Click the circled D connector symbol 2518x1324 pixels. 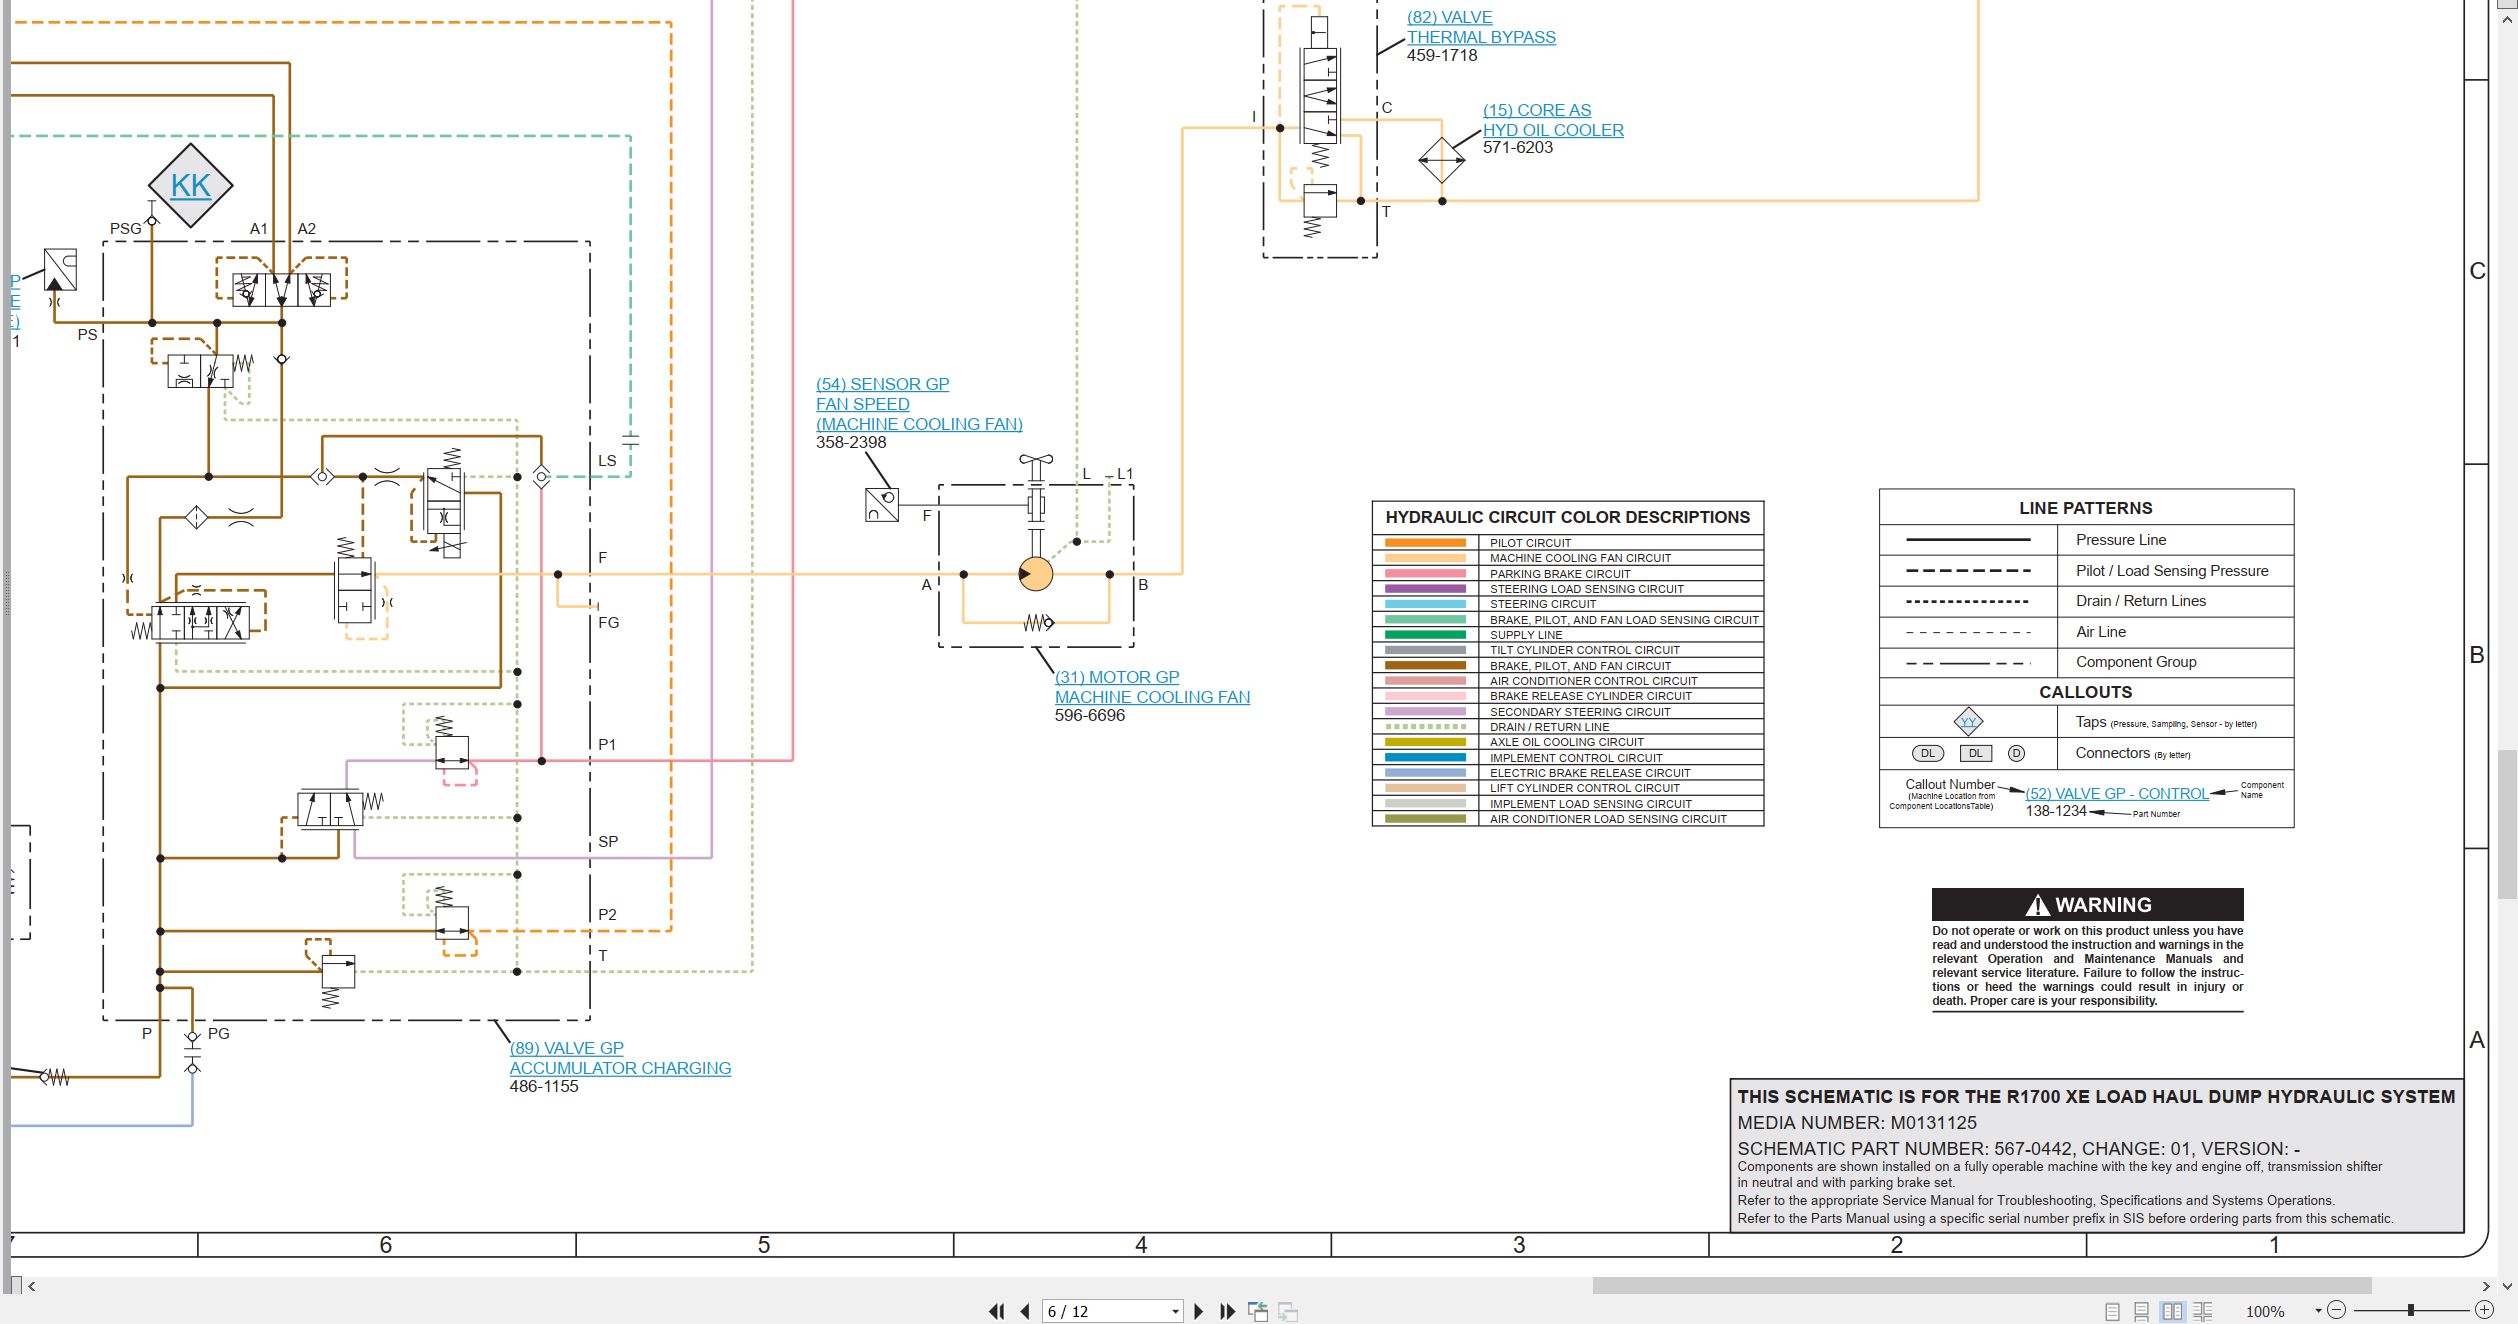click(2017, 753)
